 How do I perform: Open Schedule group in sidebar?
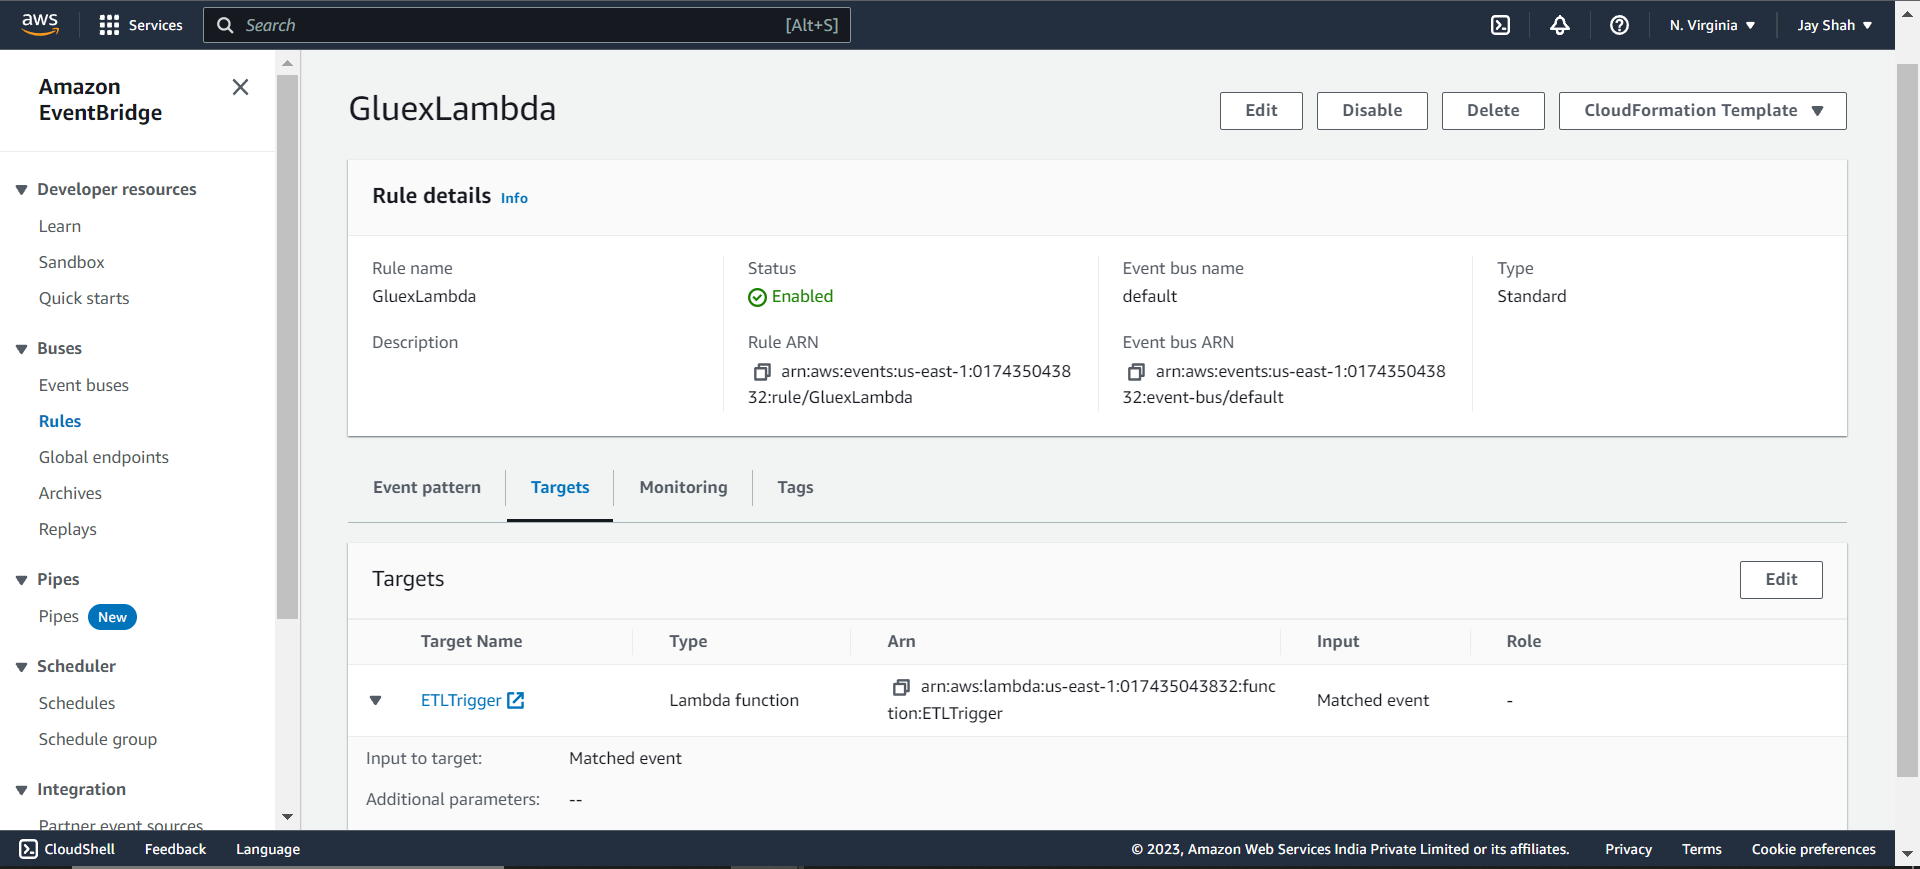(x=98, y=739)
